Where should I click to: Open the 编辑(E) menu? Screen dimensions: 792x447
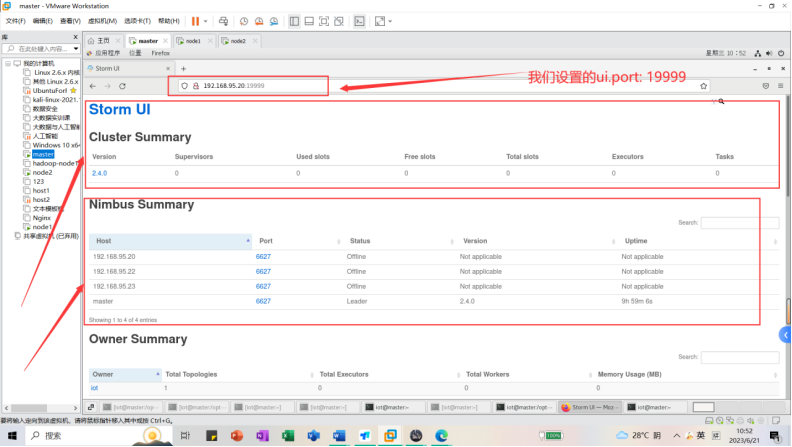(x=42, y=21)
